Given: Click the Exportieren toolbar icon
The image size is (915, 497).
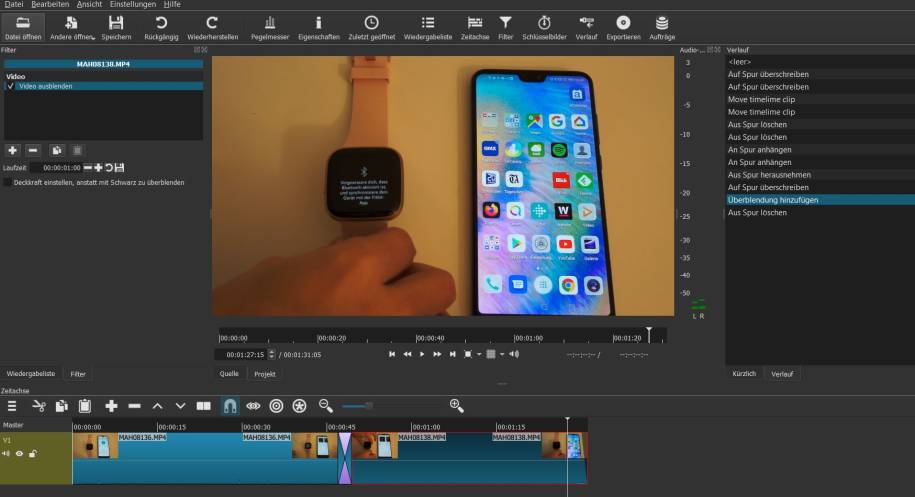Looking at the screenshot, I should (x=623, y=27).
